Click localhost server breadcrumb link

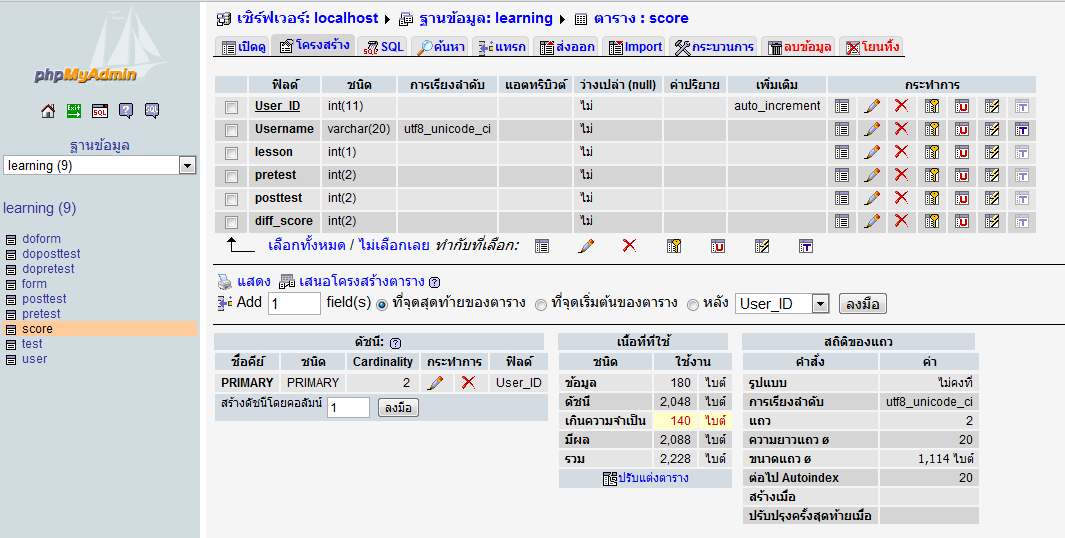coord(308,18)
